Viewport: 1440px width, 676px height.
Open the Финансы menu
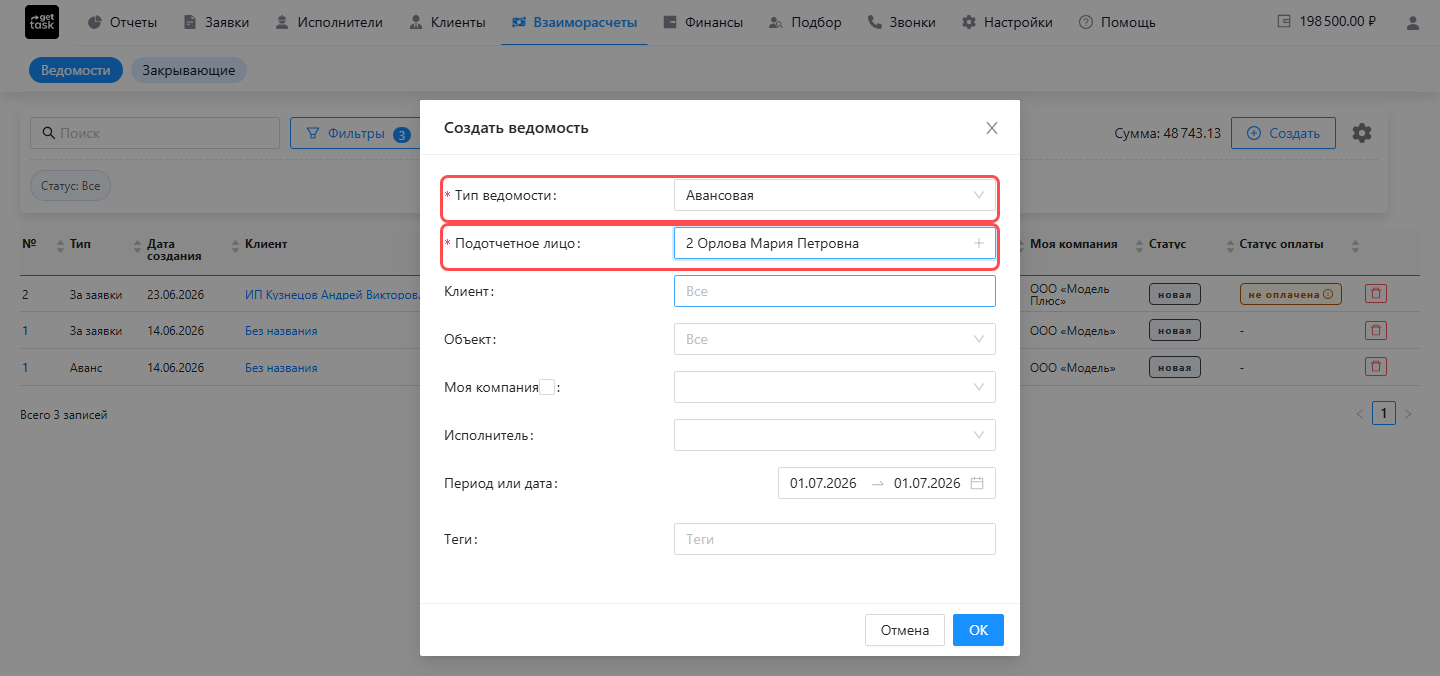click(702, 22)
